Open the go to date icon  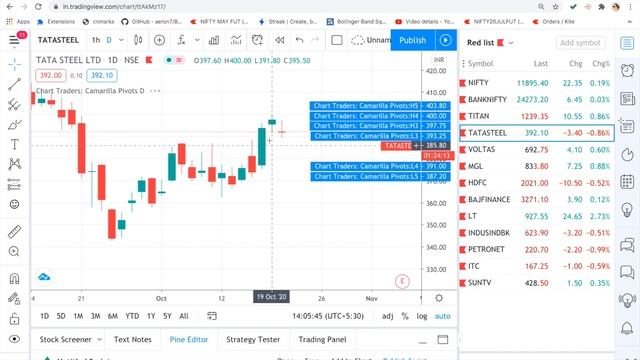[x=212, y=316]
